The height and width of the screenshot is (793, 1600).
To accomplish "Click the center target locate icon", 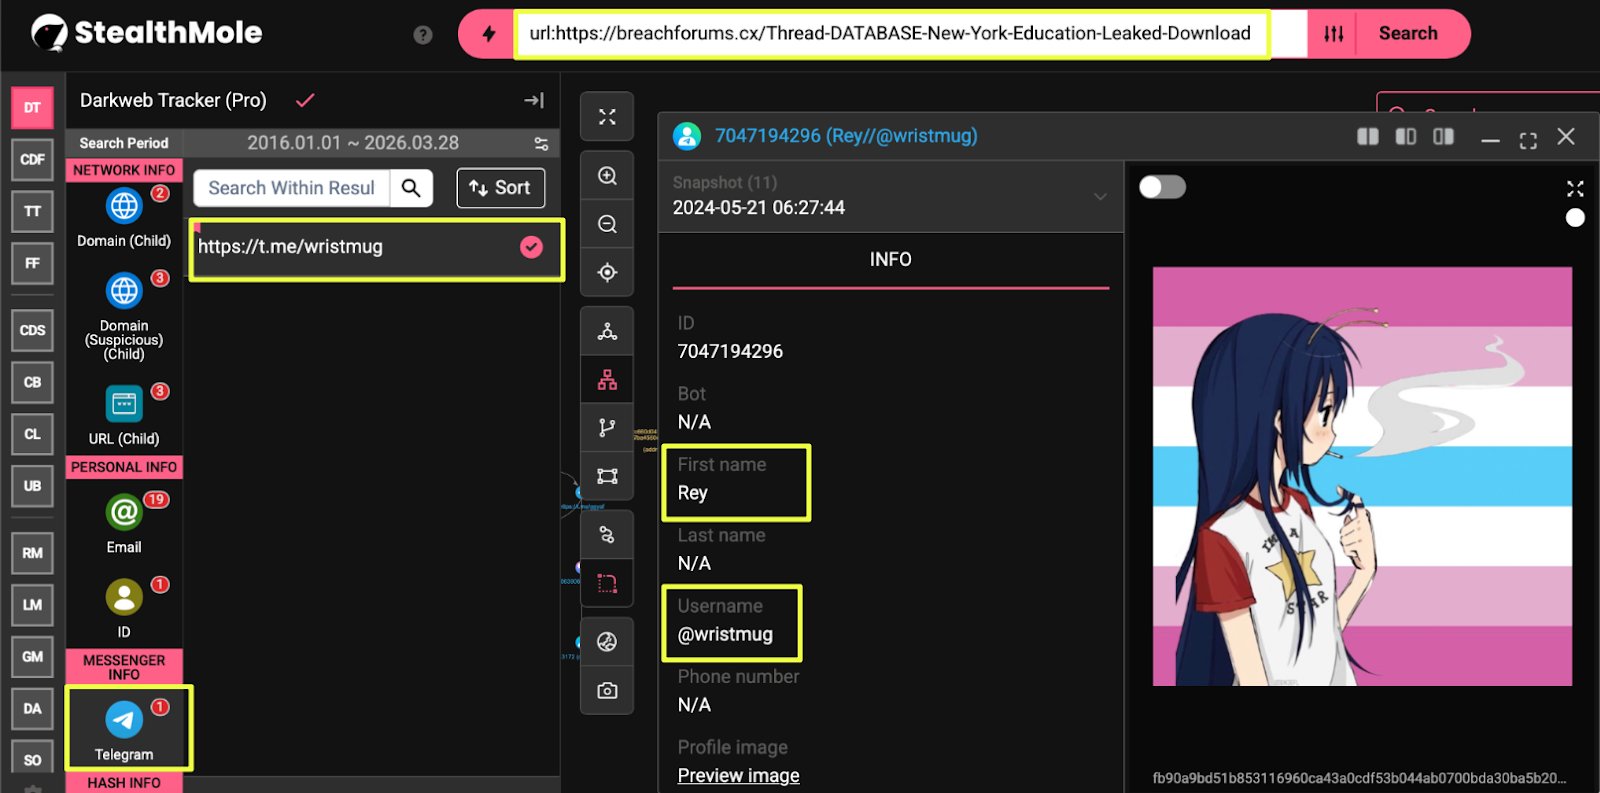I will tap(607, 272).
